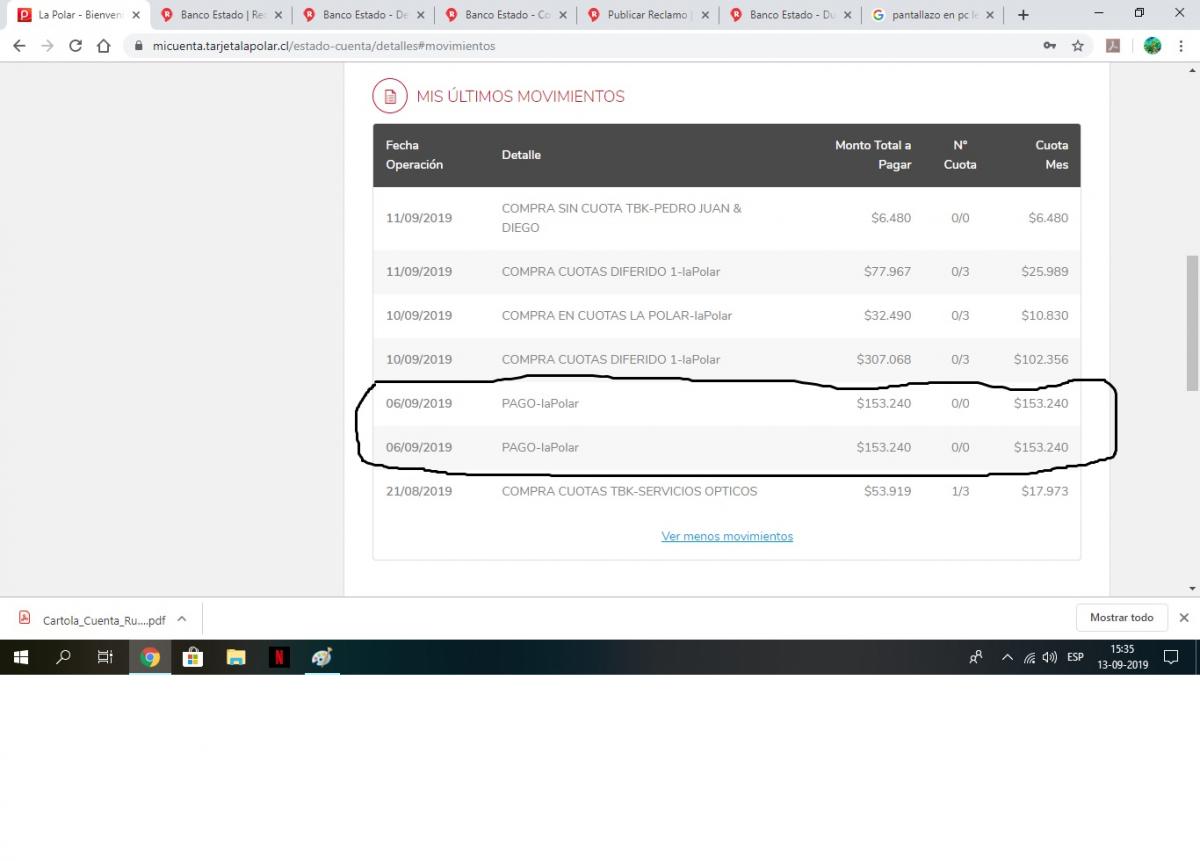Click the $307.068 amount cell
Viewport: 1200px width, 861px height.
[x=884, y=359]
